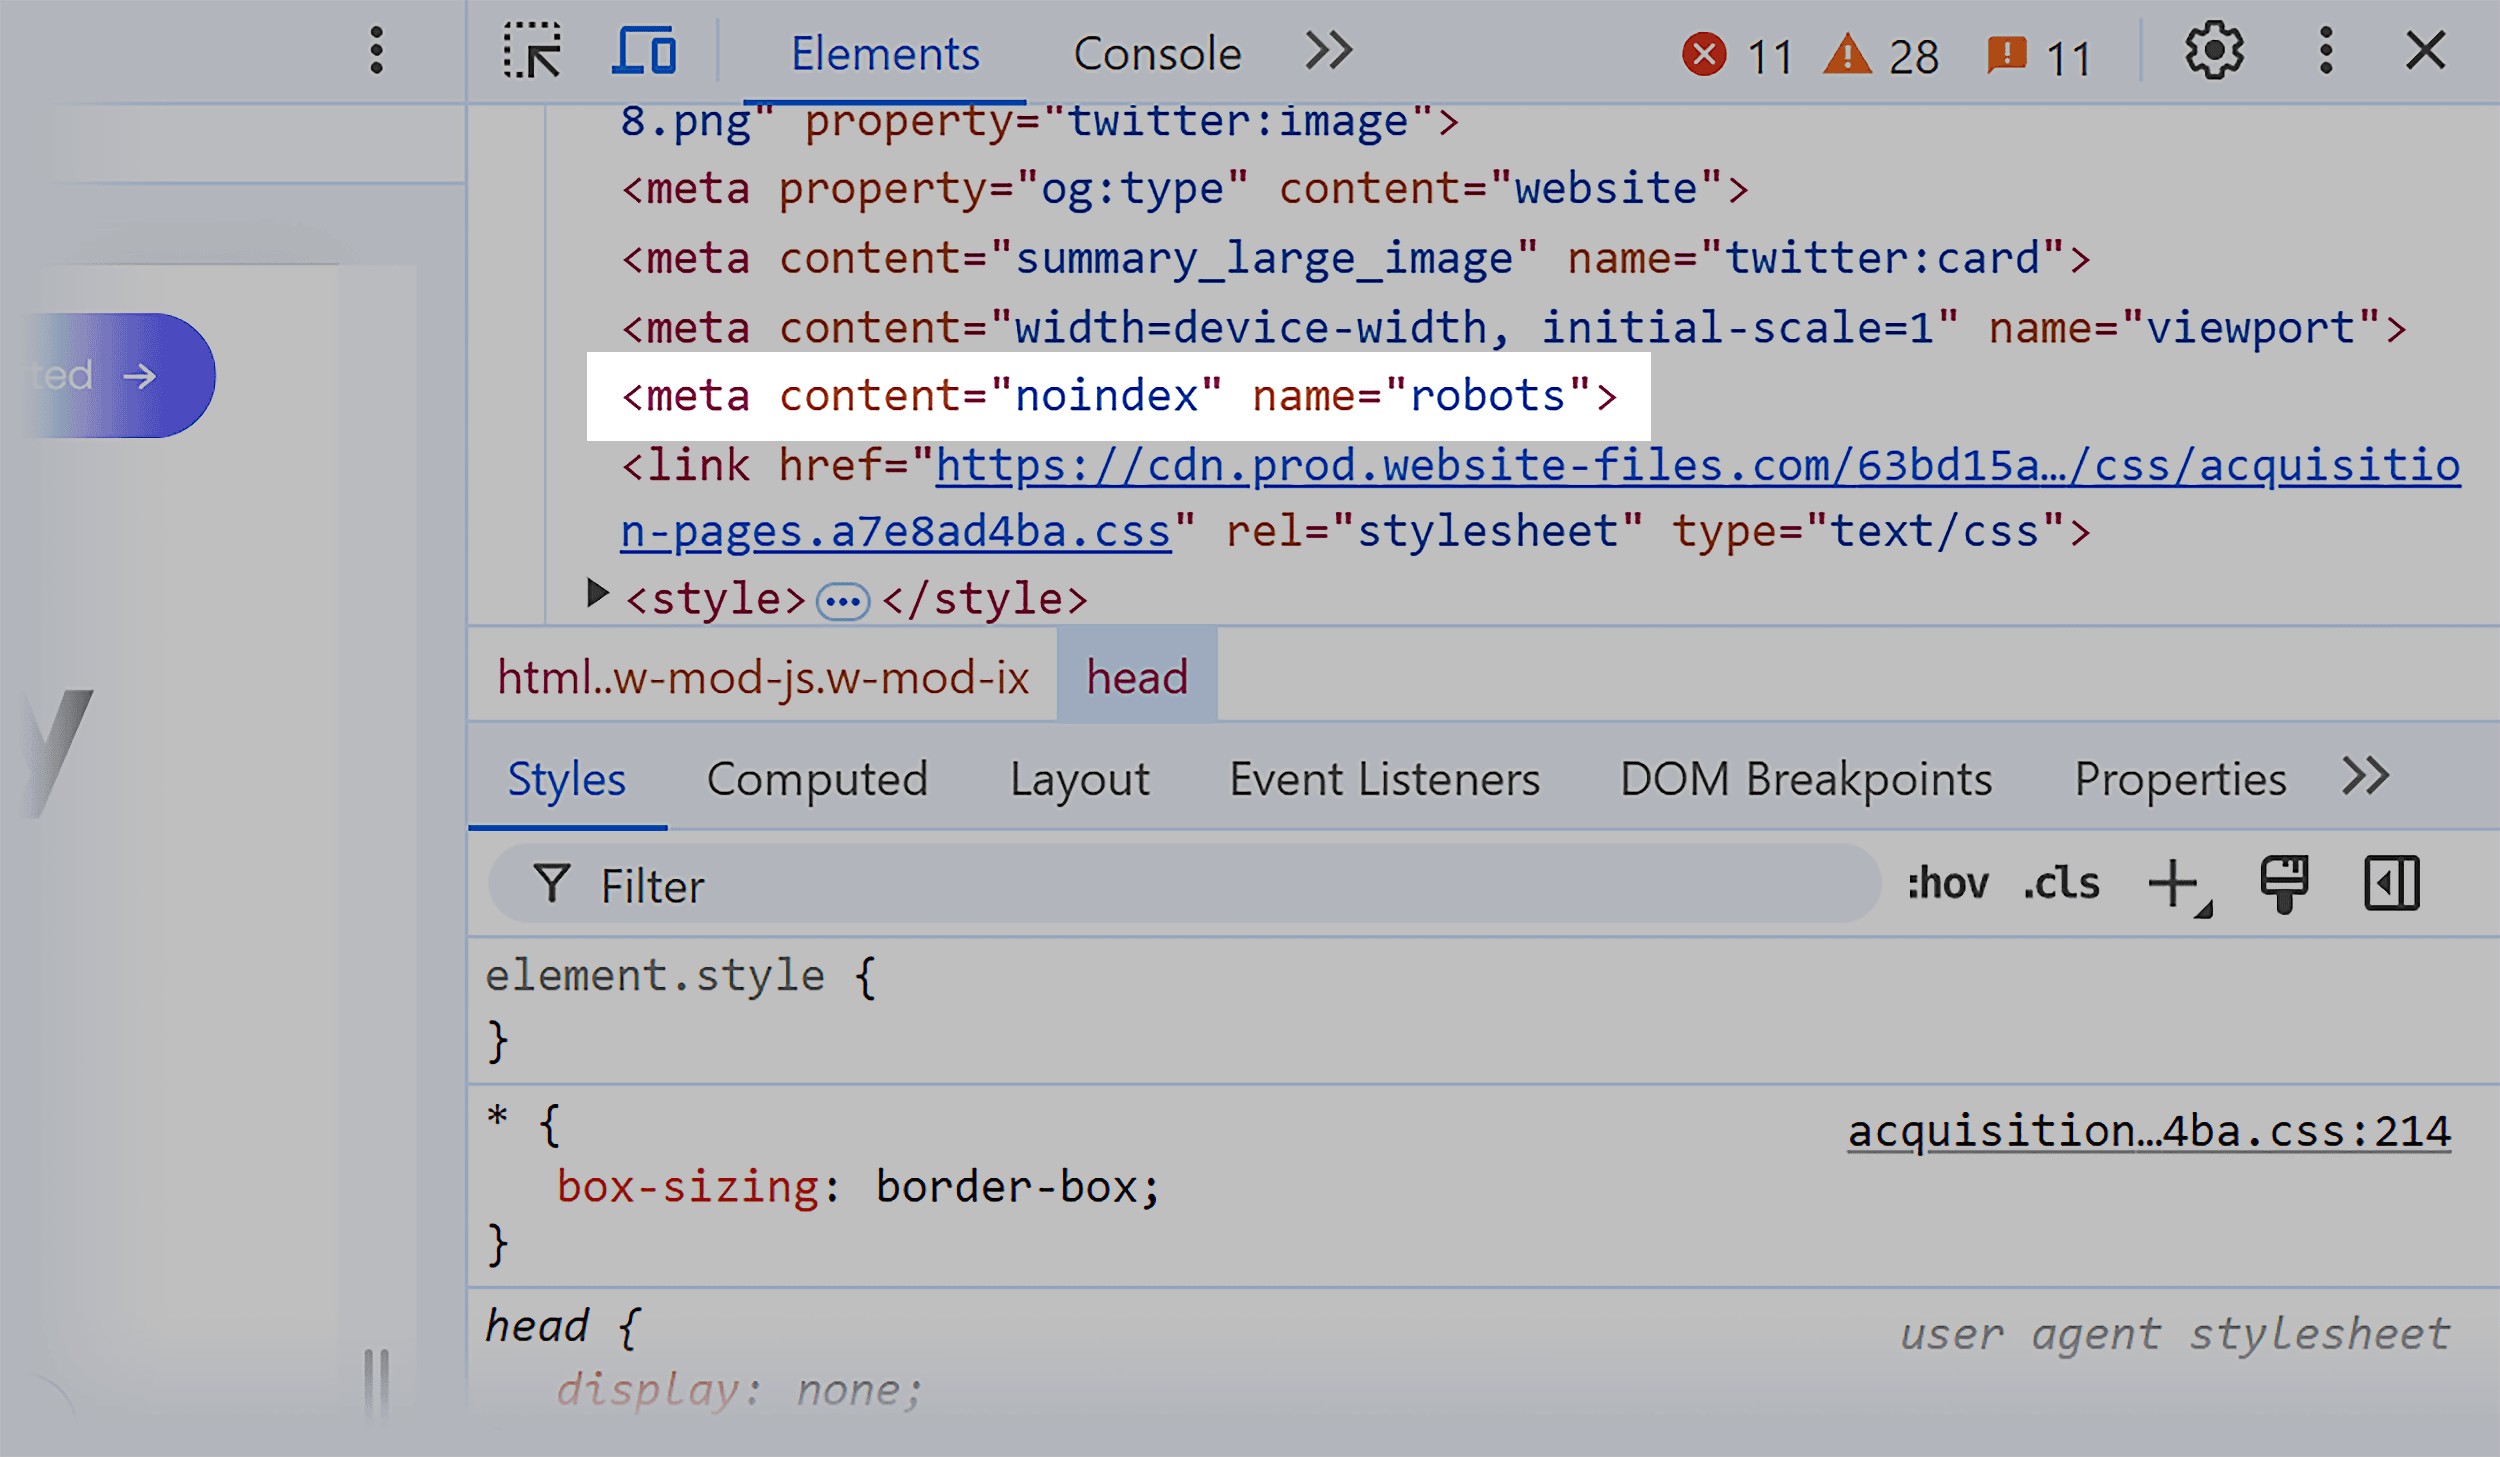Click the inspect element icon
The height and width of the screenshot is (1457, 2500).
(x=534, y=52)
